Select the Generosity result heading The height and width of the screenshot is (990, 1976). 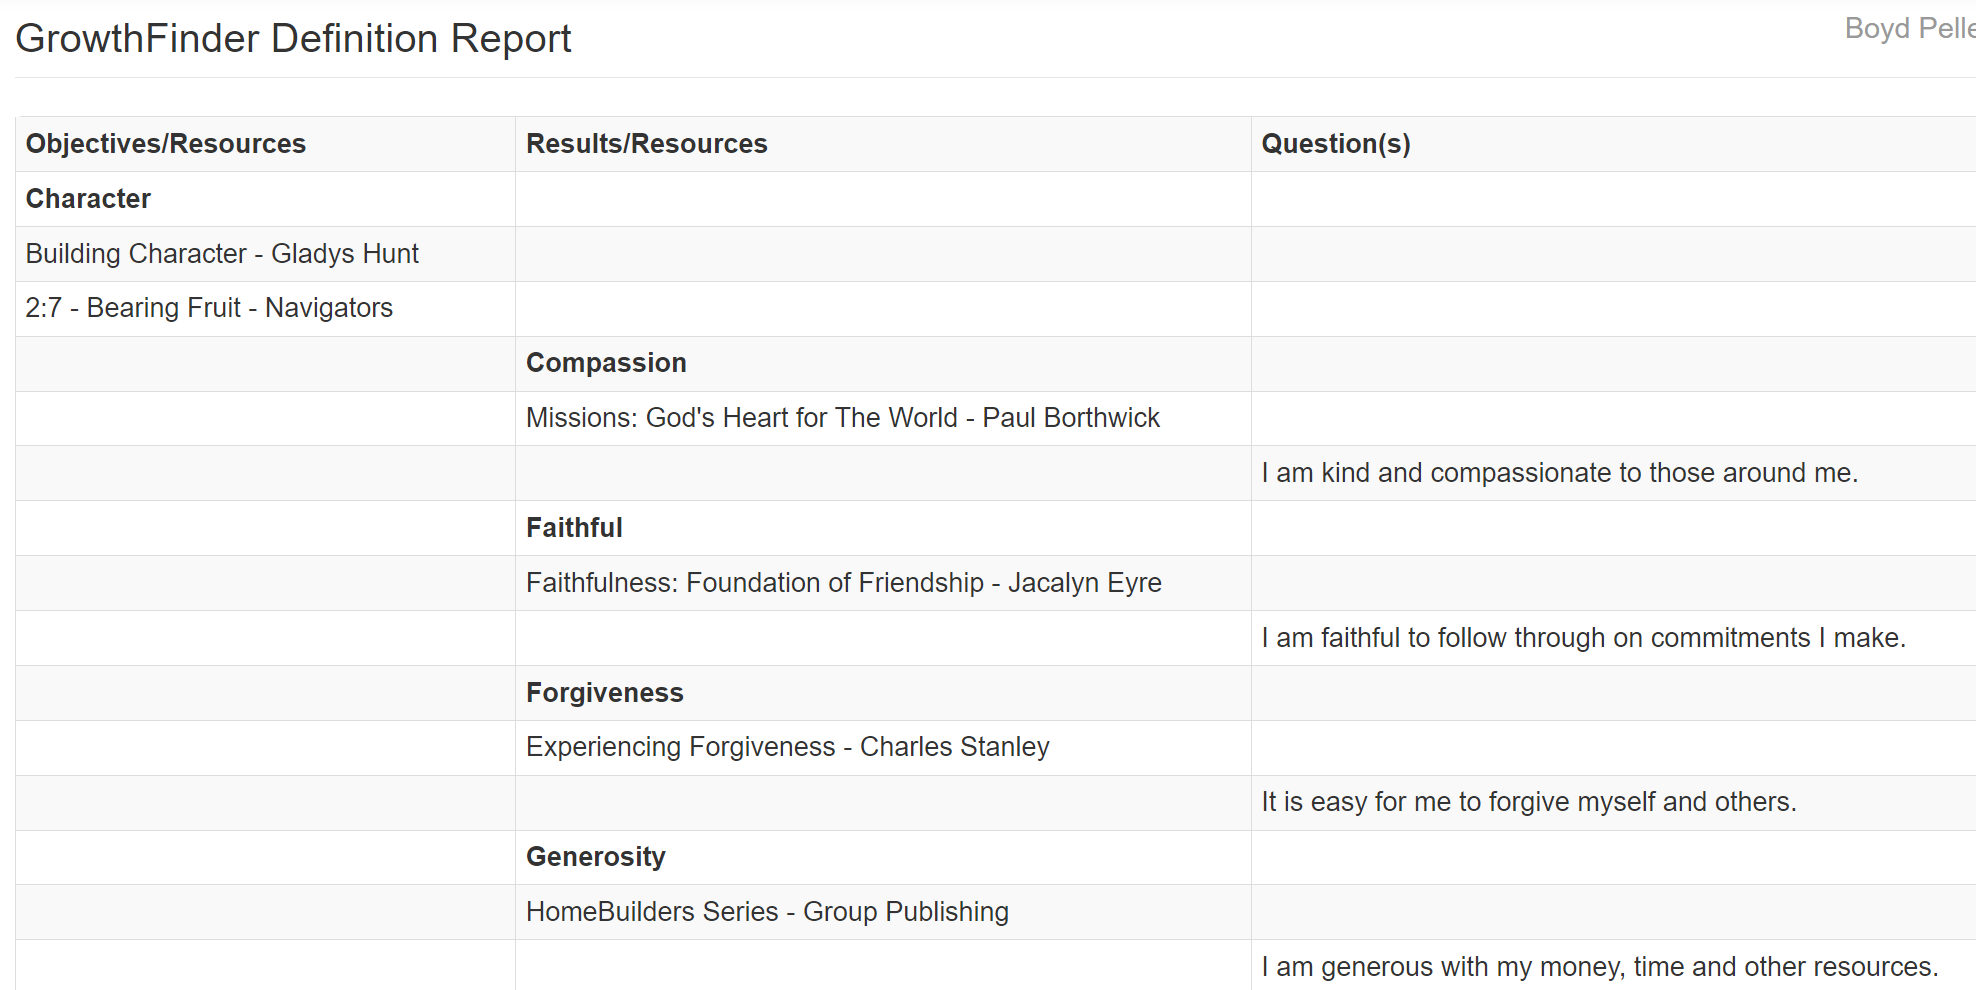596,857
